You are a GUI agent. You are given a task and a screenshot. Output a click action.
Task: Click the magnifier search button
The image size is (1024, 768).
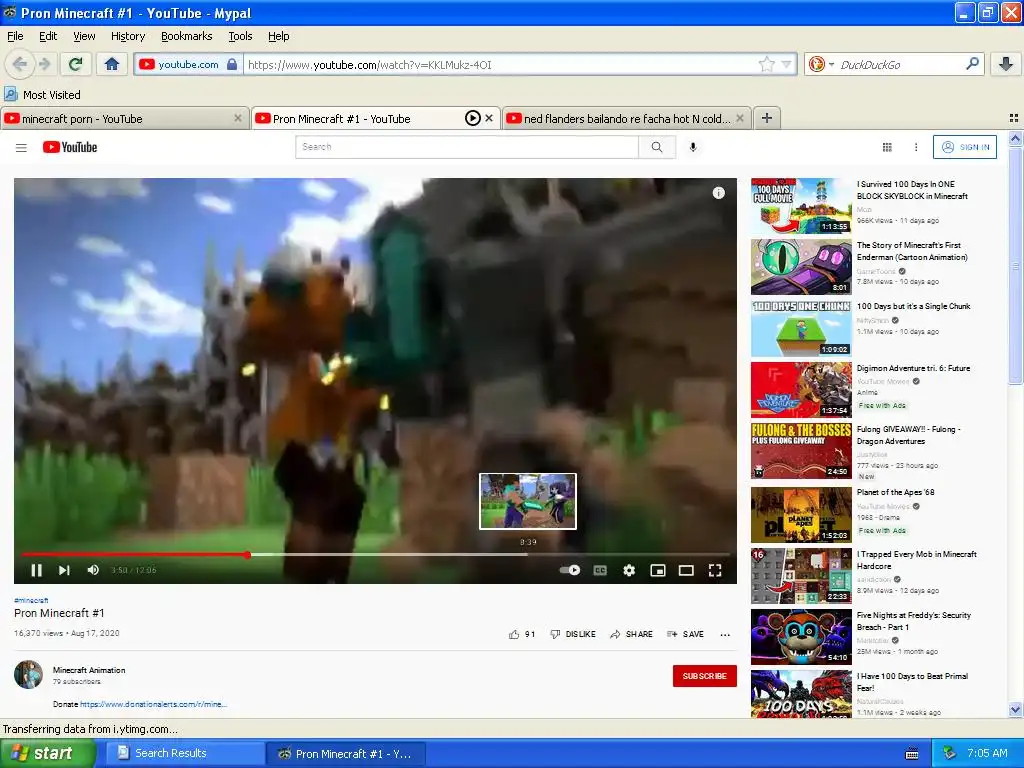pyautogui.click(x=657, y=147)
